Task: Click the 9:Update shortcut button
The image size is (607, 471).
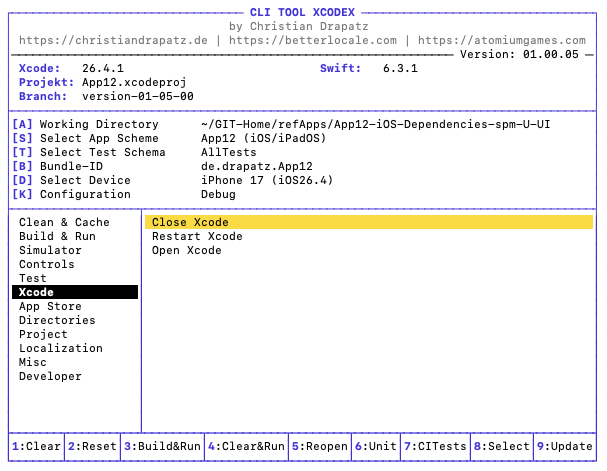Action: 565,446
